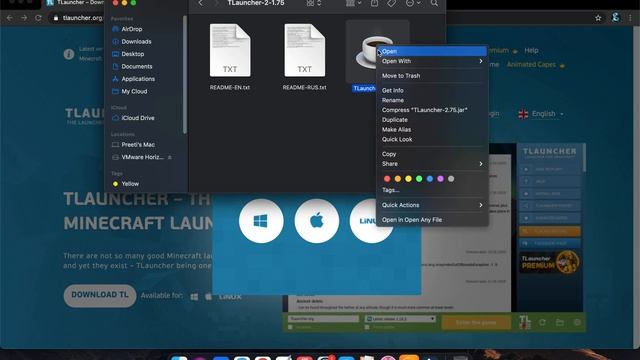Open English language dropdown on website
Viewport: 640px width, 360px height.
[541, 114]
